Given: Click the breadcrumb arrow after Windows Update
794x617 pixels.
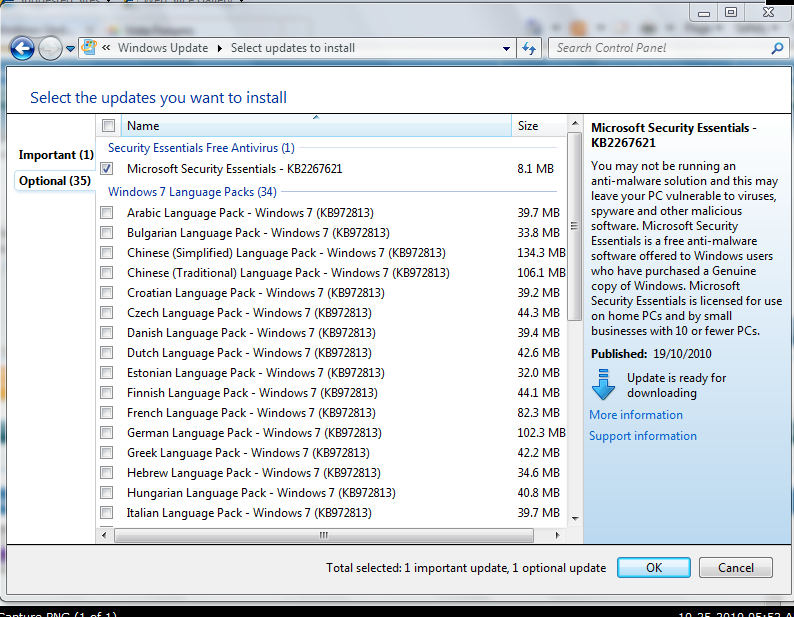Looking at the screenshot, I should [219, 48].
